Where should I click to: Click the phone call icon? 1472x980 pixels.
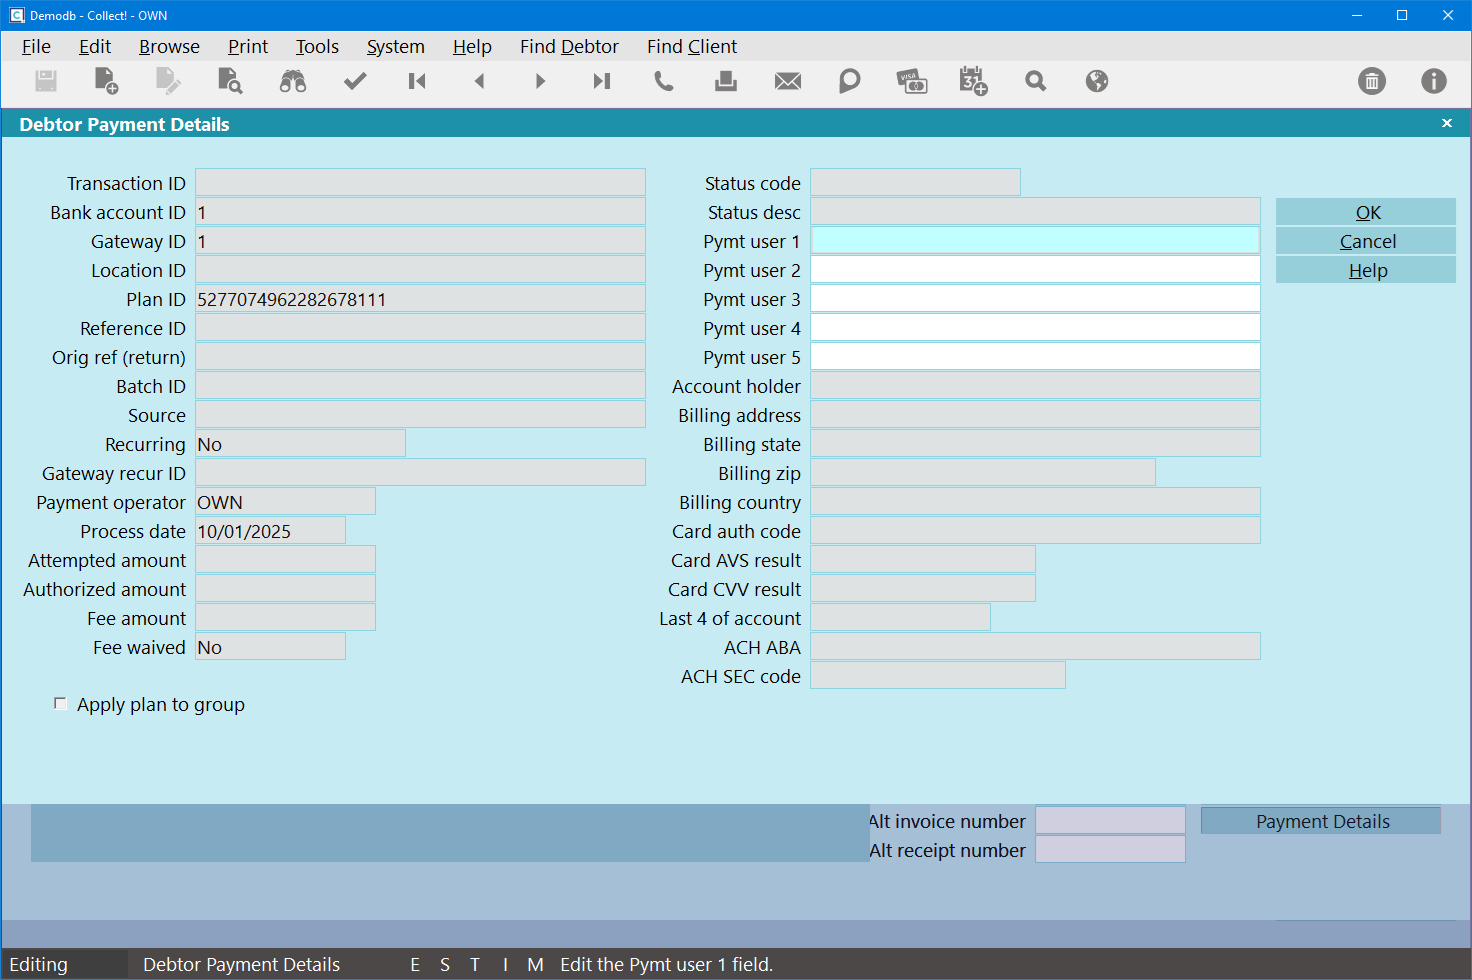[663, 81]
